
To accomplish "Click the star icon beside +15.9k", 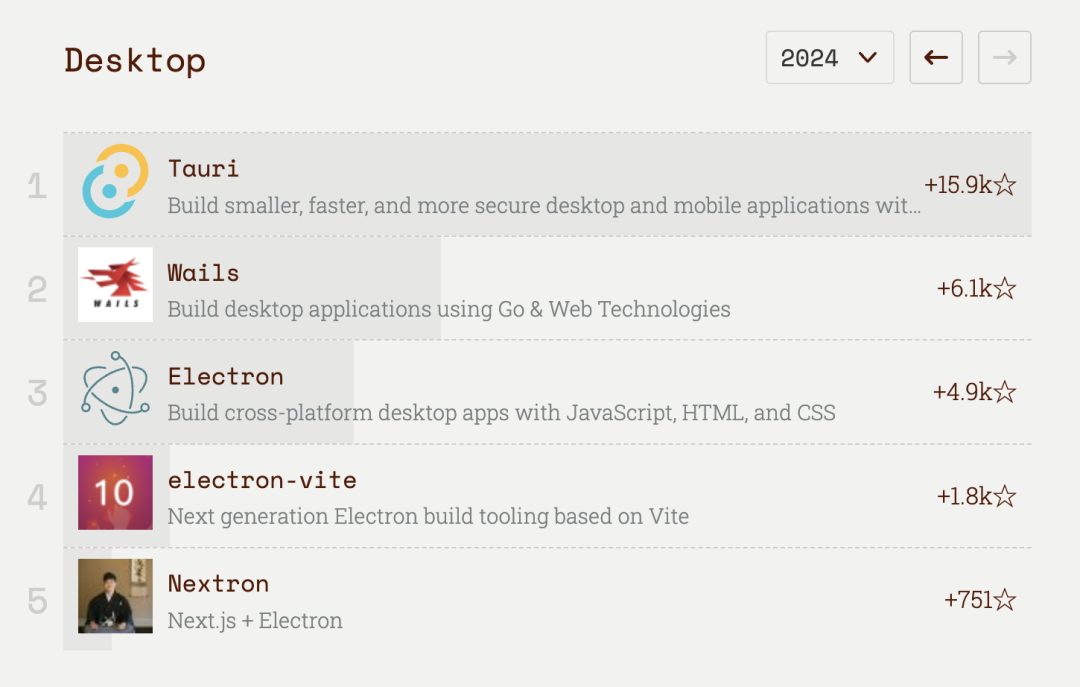I will [x=1005, y=185].
